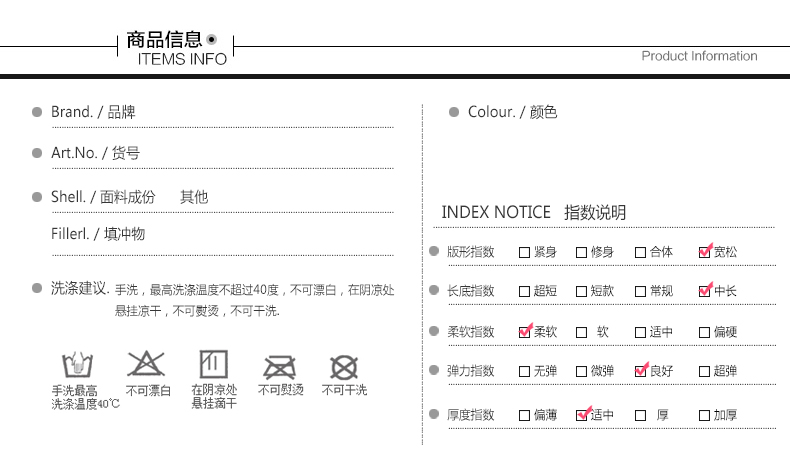Uncheck the 宽松 checkbox
The image size is (790, 460).
coord(704,252)
